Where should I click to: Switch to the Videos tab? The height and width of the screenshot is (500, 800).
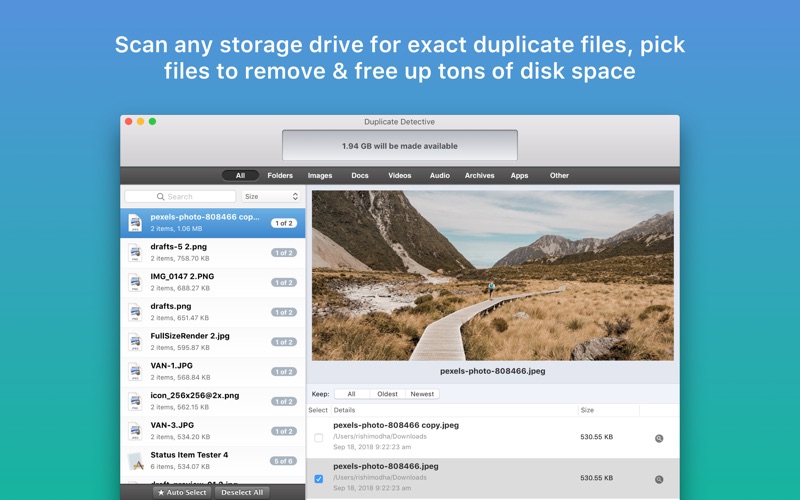point(400,175)
